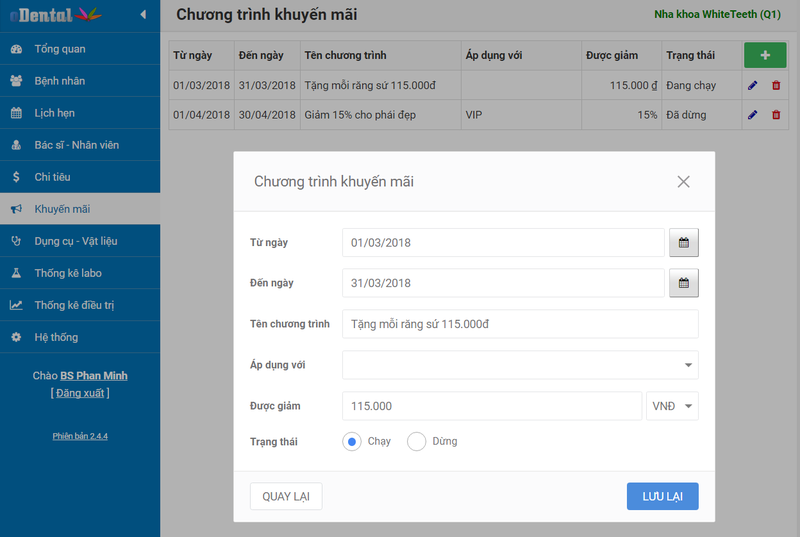This screenshot has height=537, width=800.
Task: Open Dụng cụ - Vật liệu menu
Action: click(x=80, y=241)
